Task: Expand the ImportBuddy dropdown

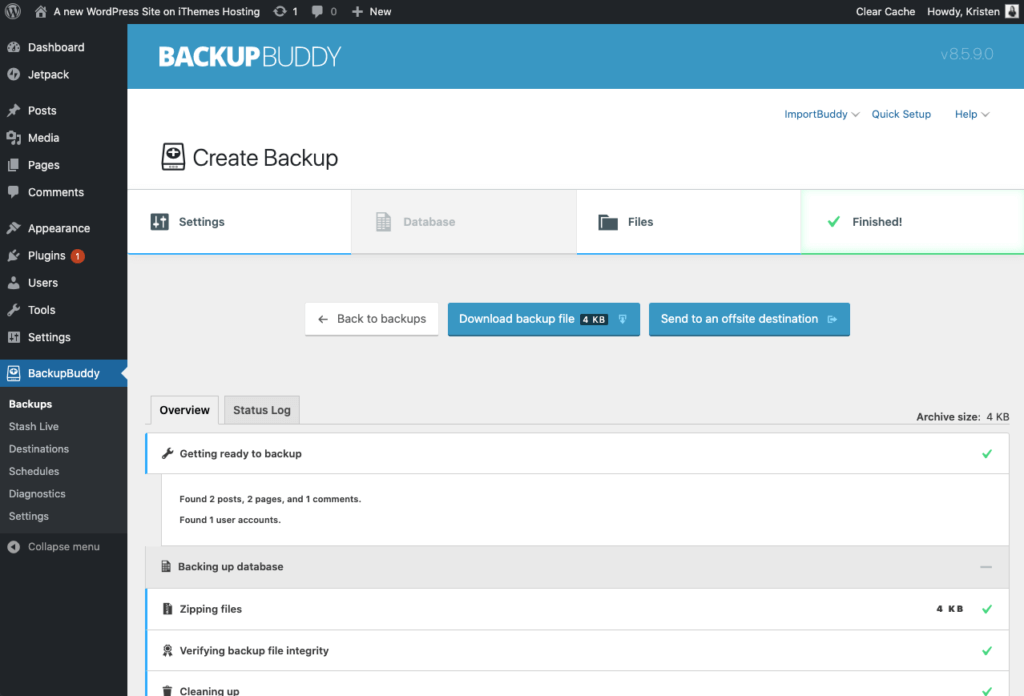Action: click(821, 114)
